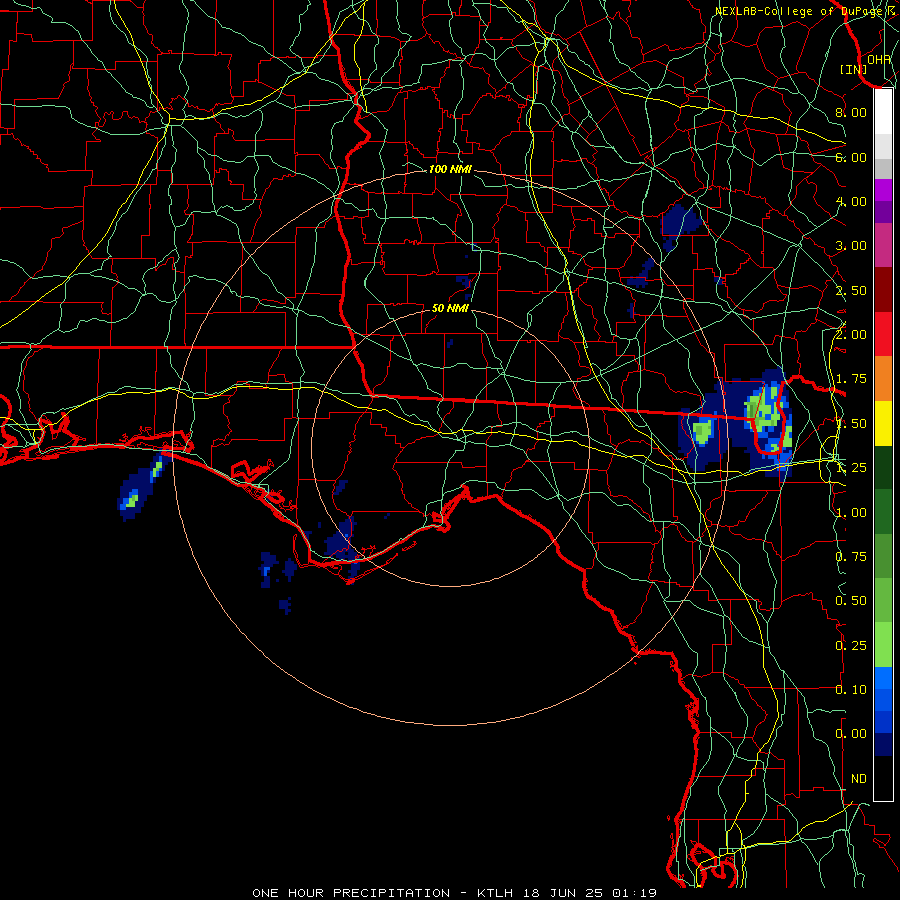Click the bright purple legend swatch

tap(883, 190)
